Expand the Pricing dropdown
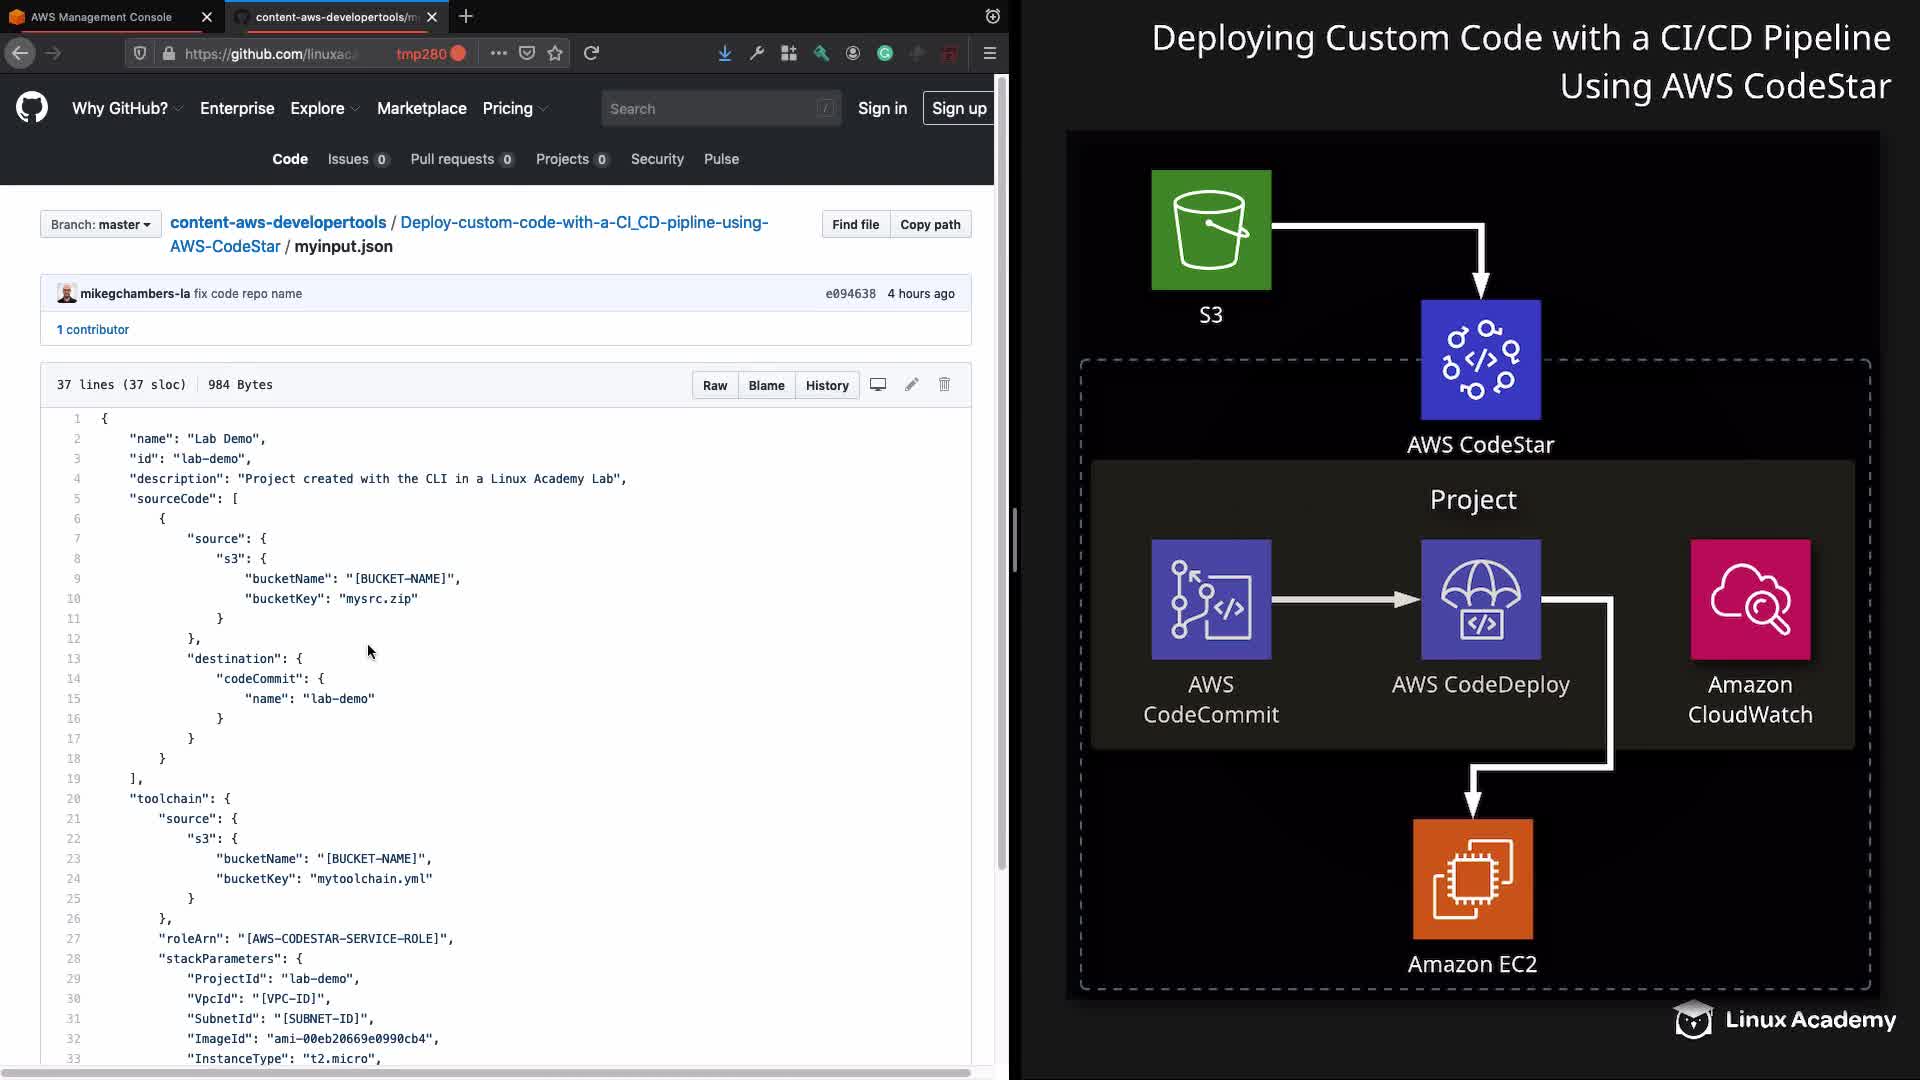Image resolution: width=1920 pixels, height=1080 pixels. tap(515, 109)
